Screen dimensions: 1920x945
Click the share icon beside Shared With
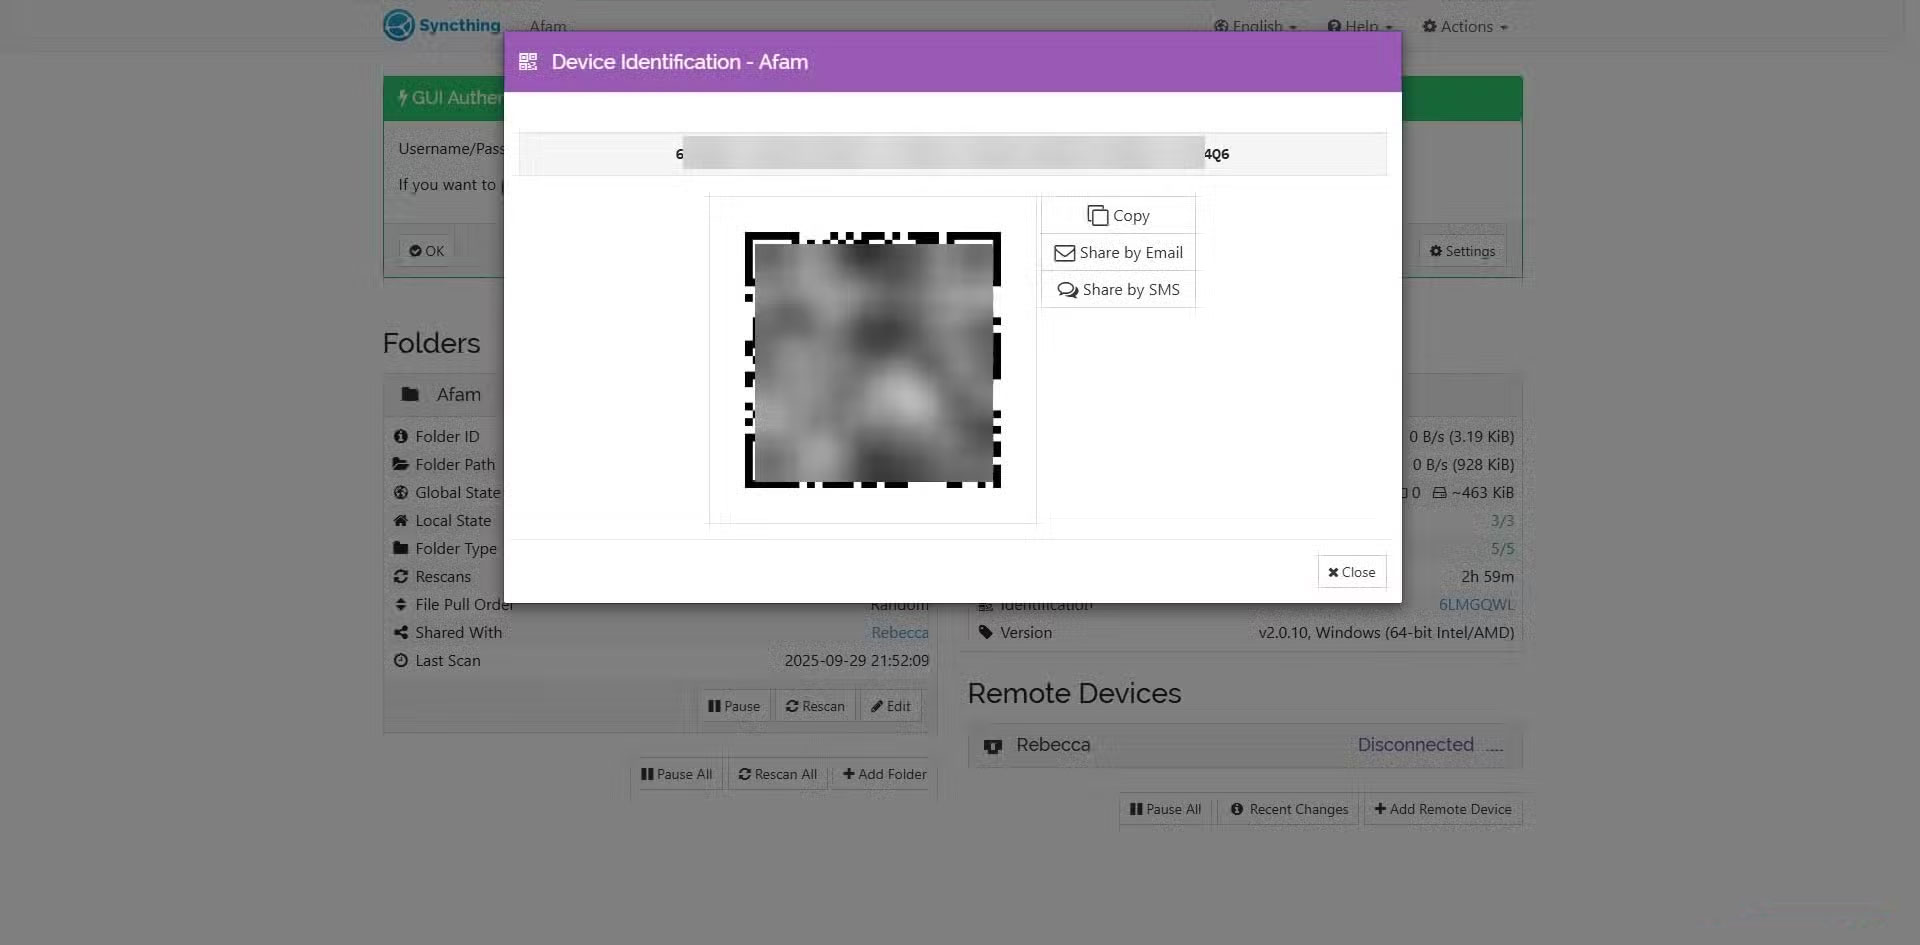(x=400, y=632)
